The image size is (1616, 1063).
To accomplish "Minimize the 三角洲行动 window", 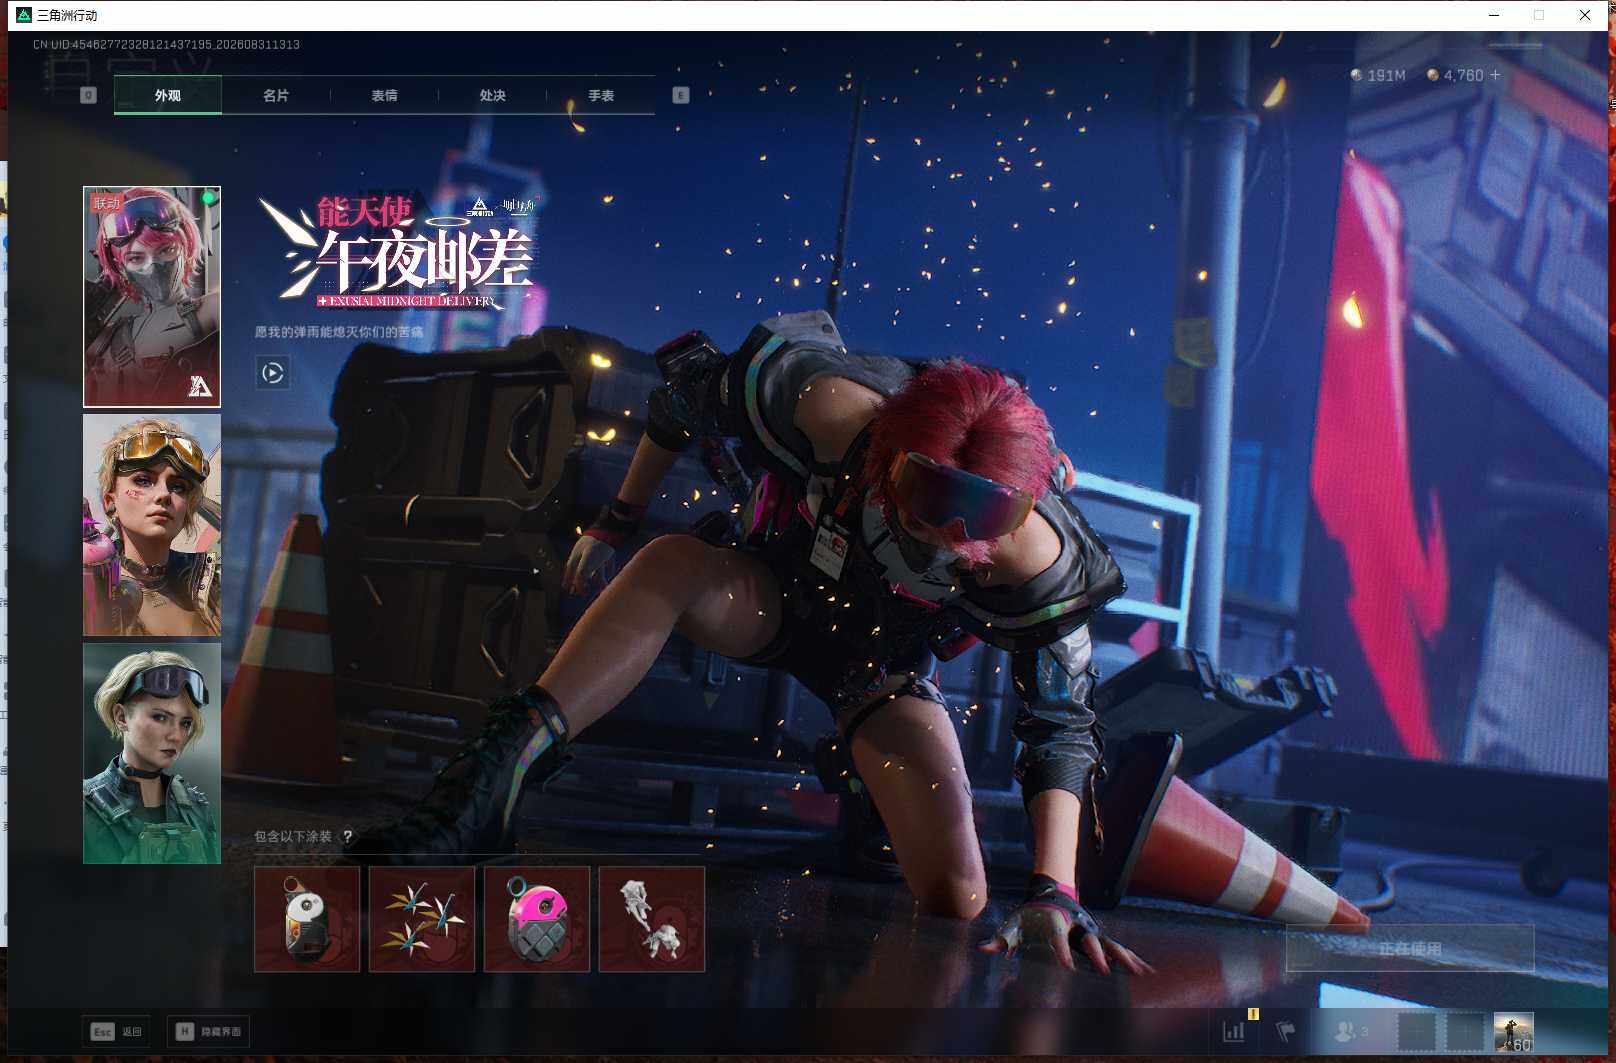I will point(1494,15).
